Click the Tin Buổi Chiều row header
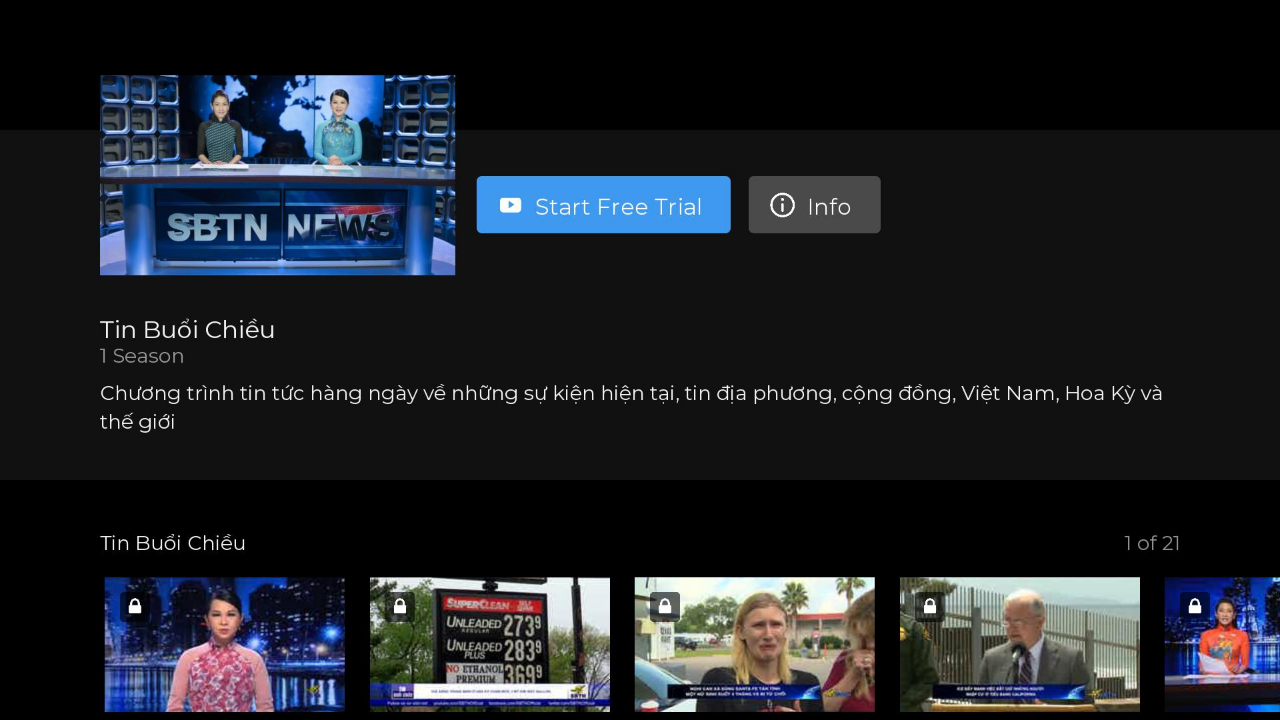The height and width of the screenshot is (720, 1280). [172, 543]
